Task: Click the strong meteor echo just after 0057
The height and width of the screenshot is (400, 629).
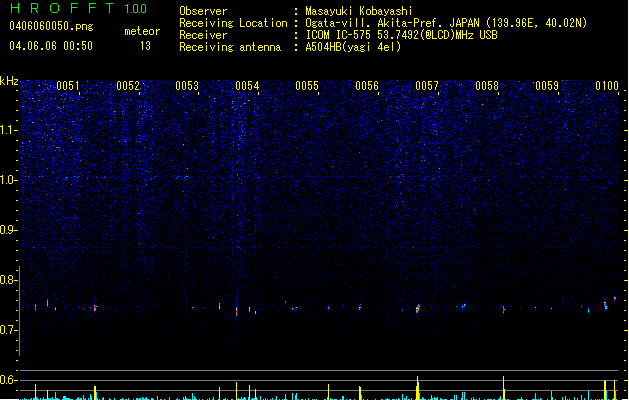Action: [418, 309]
